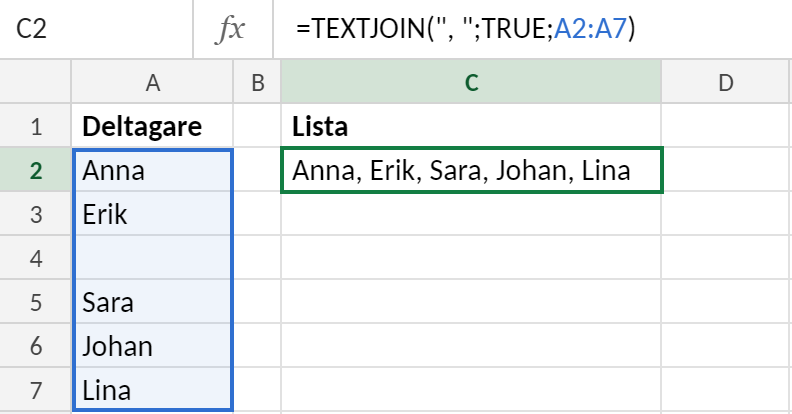Select the cell containing Lina
The height and width of the screenshot is (414, 792).
[x=152, y=390]
